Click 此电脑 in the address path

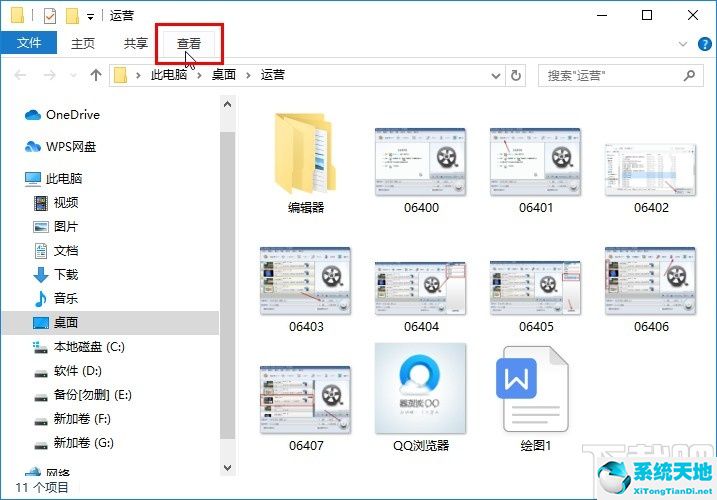[x=169, y=75]
